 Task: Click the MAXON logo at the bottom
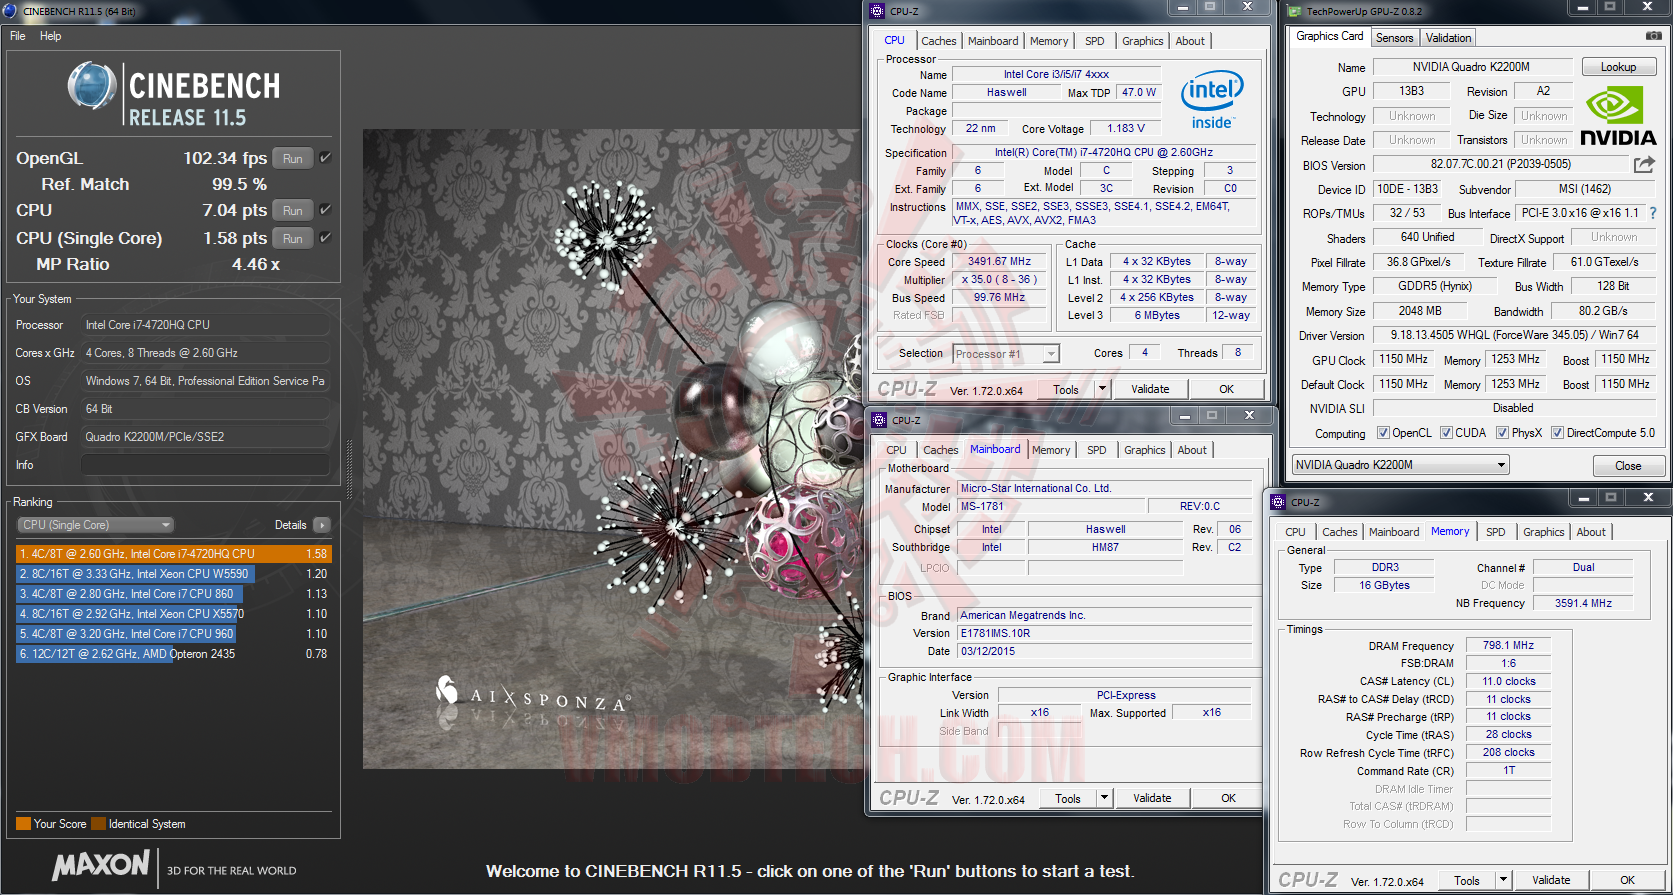point(101,865)
